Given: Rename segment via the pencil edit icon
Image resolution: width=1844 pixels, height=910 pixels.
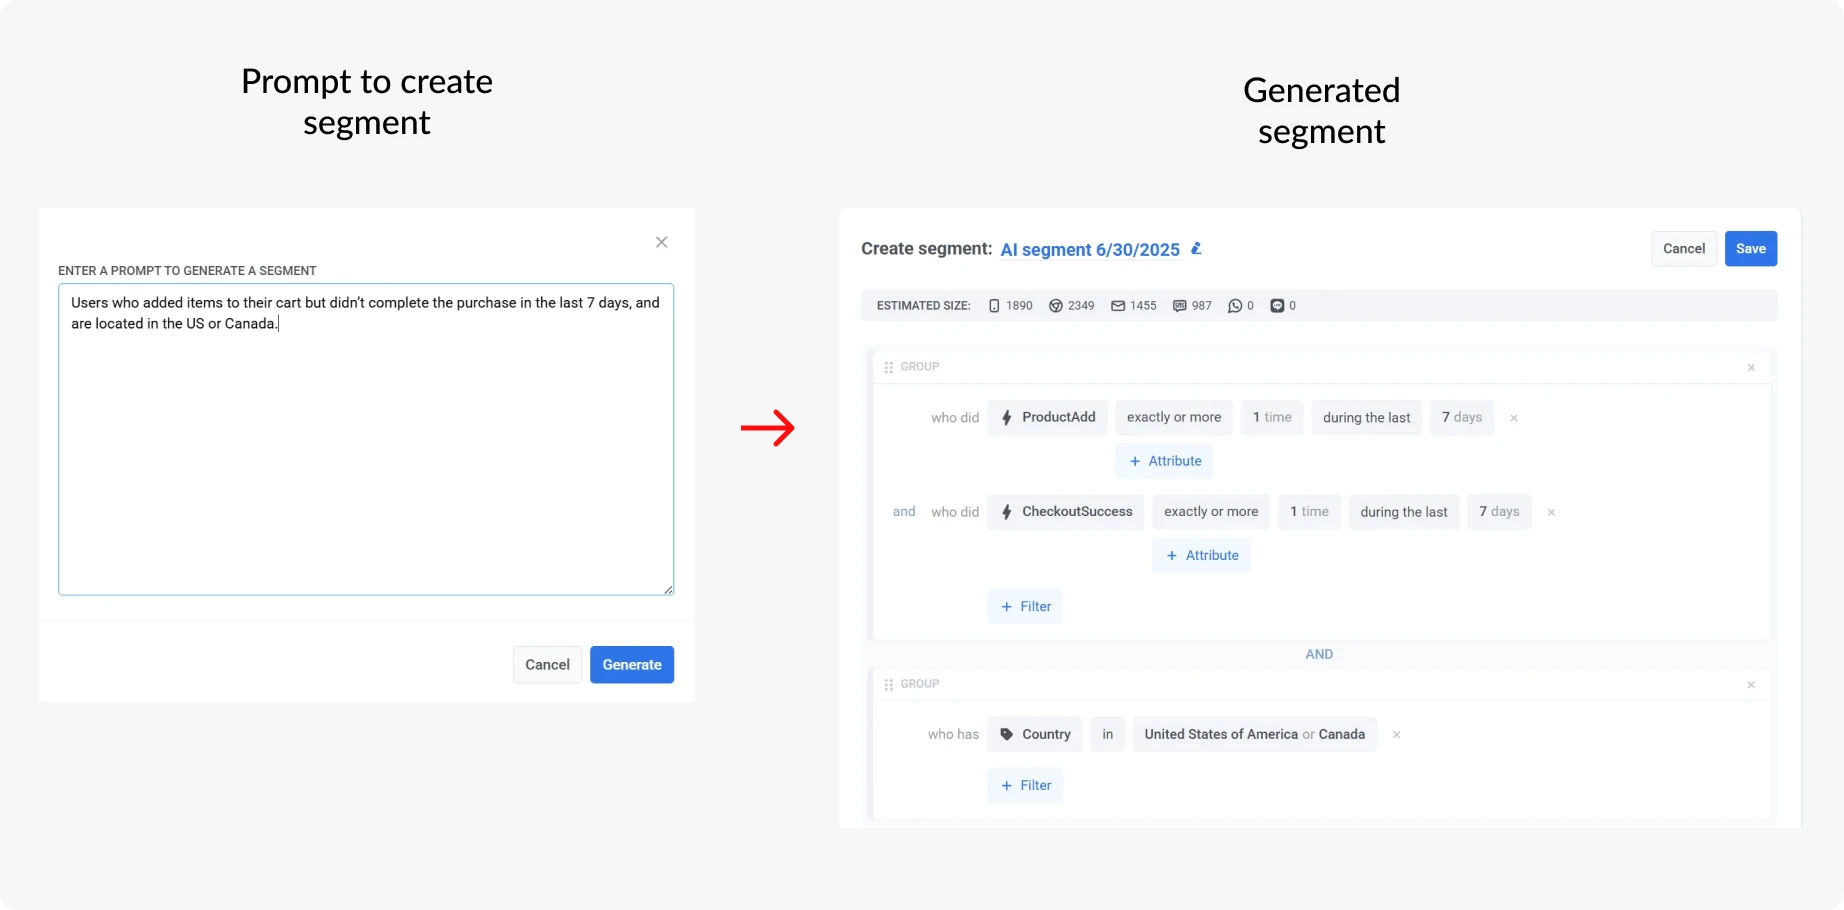Looking at the screenshot, I should (1196, 249).
